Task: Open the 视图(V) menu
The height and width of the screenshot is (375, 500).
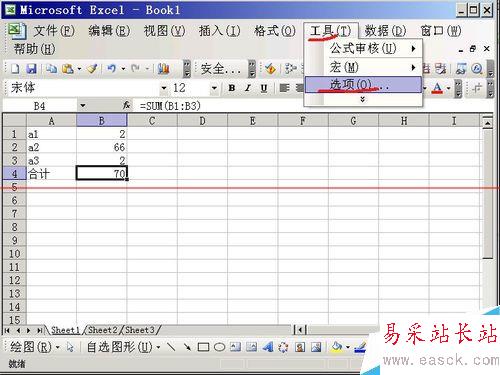Action: 164,31
